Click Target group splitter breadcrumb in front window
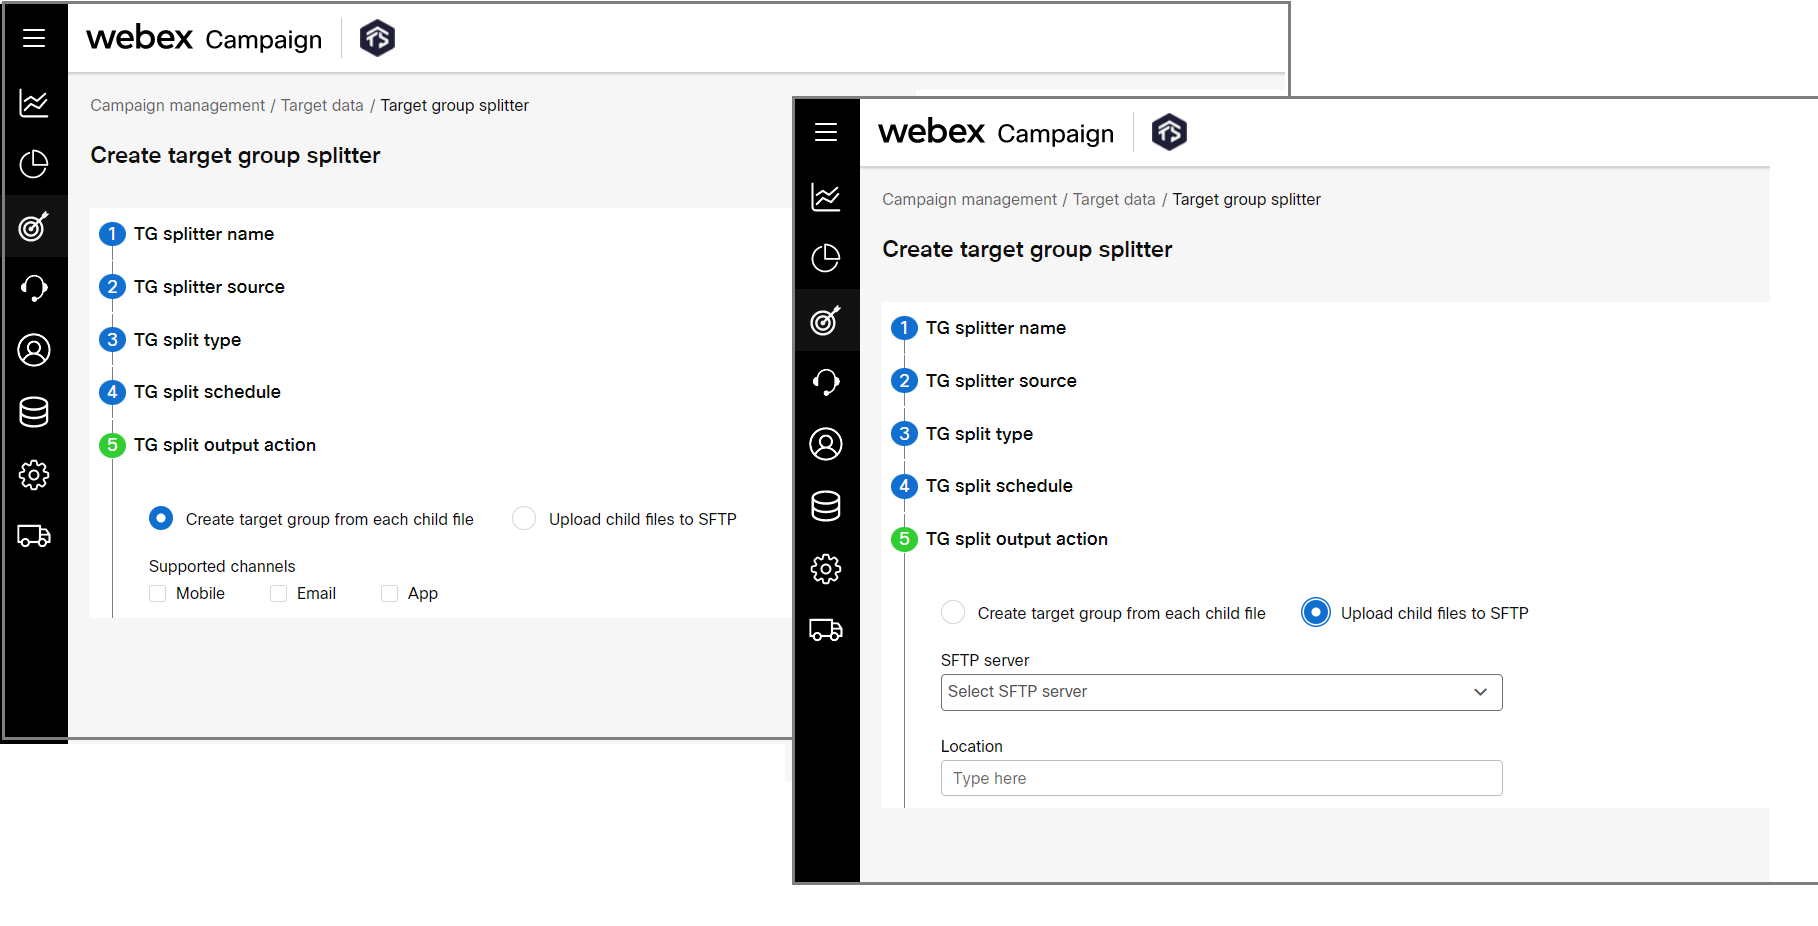The height and width of the screenshot is (926, 1818). click(x=1246, y=199)
